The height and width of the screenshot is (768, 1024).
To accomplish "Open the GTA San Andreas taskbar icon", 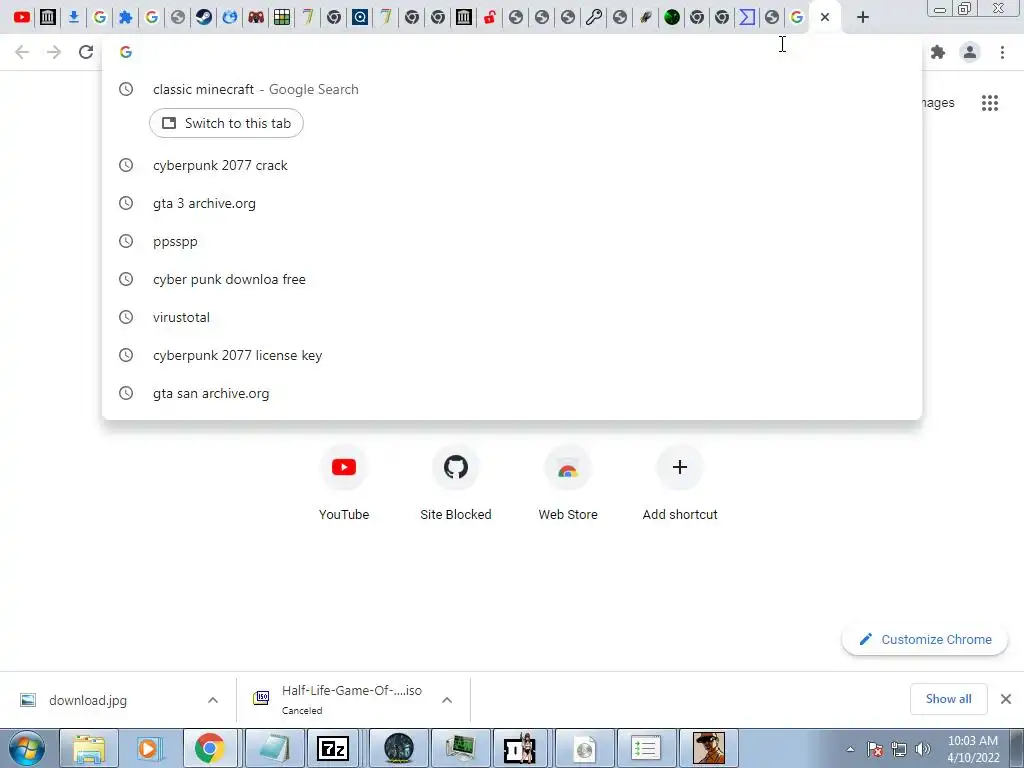I will 709,748.
